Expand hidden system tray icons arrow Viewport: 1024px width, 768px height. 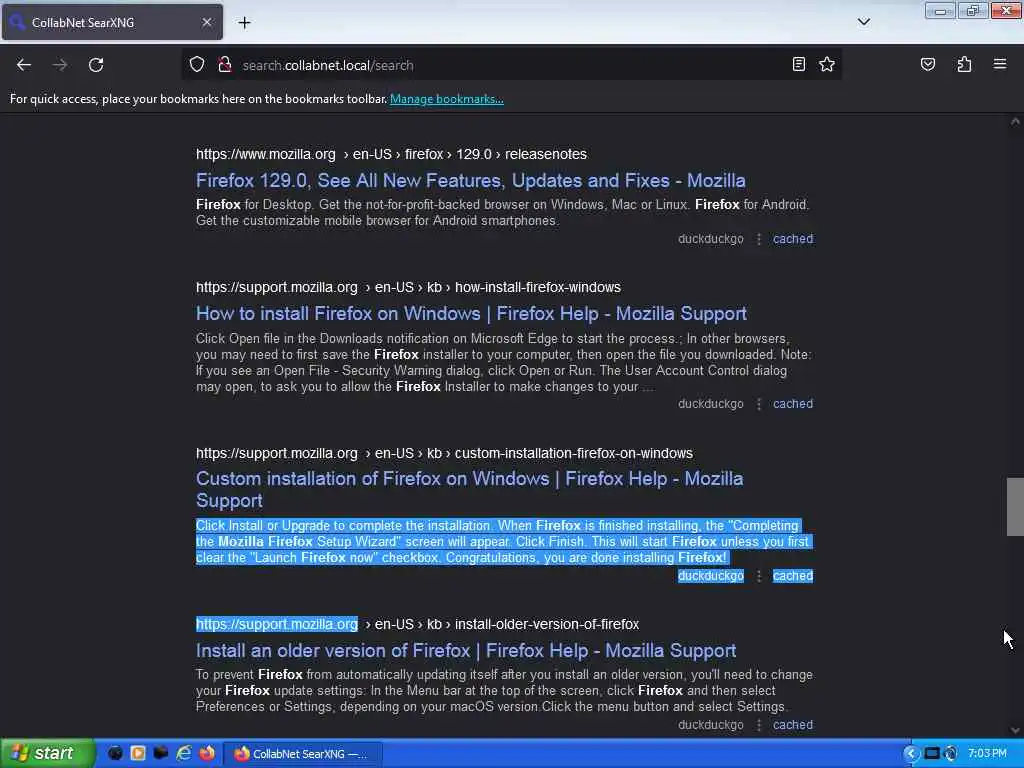(910, 754)
